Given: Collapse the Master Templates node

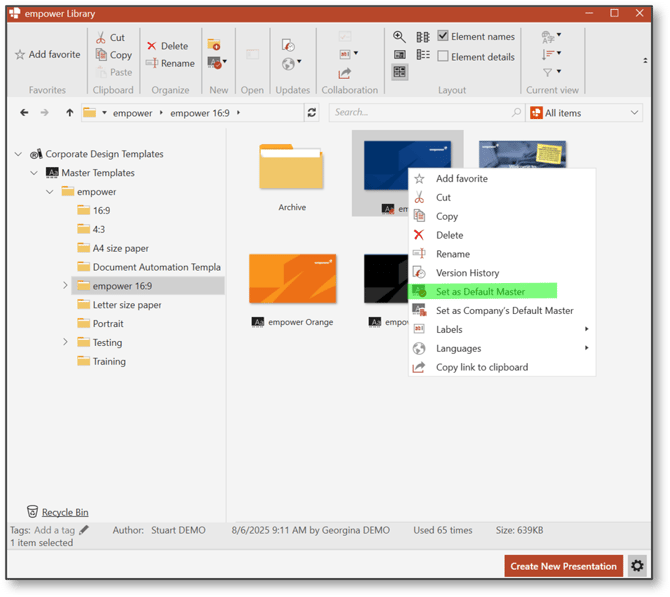Looking at the screenshot, I should click(x=34, y=173).
